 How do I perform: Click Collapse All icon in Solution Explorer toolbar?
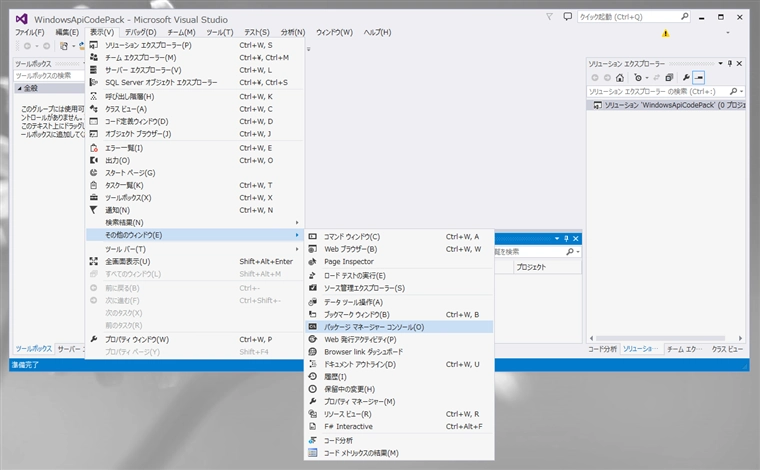click(x=669, y=78)
